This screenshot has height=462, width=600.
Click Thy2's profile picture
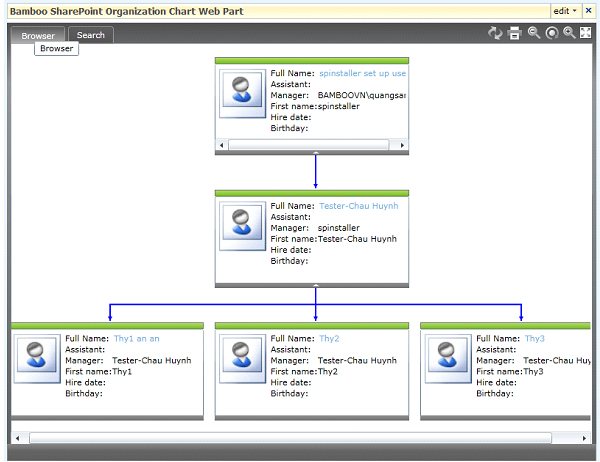pyautogui.click(x=242, y=359)
